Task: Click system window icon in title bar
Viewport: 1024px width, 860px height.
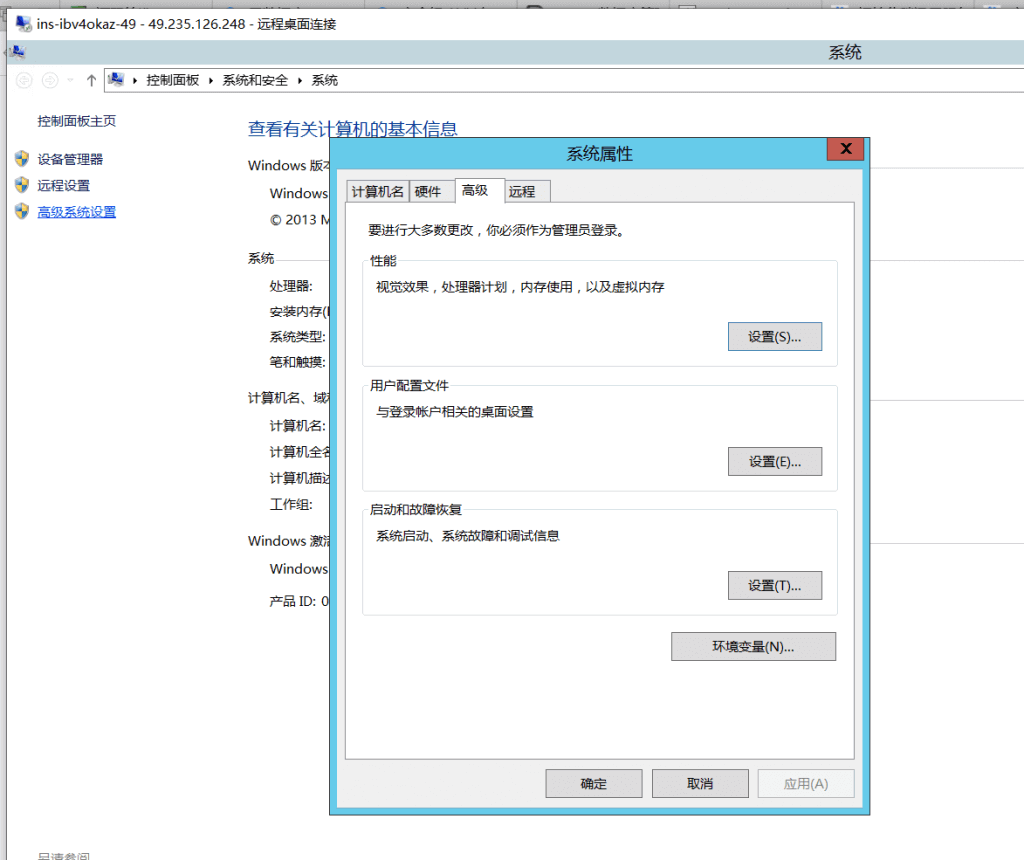Action: point(18,52)
